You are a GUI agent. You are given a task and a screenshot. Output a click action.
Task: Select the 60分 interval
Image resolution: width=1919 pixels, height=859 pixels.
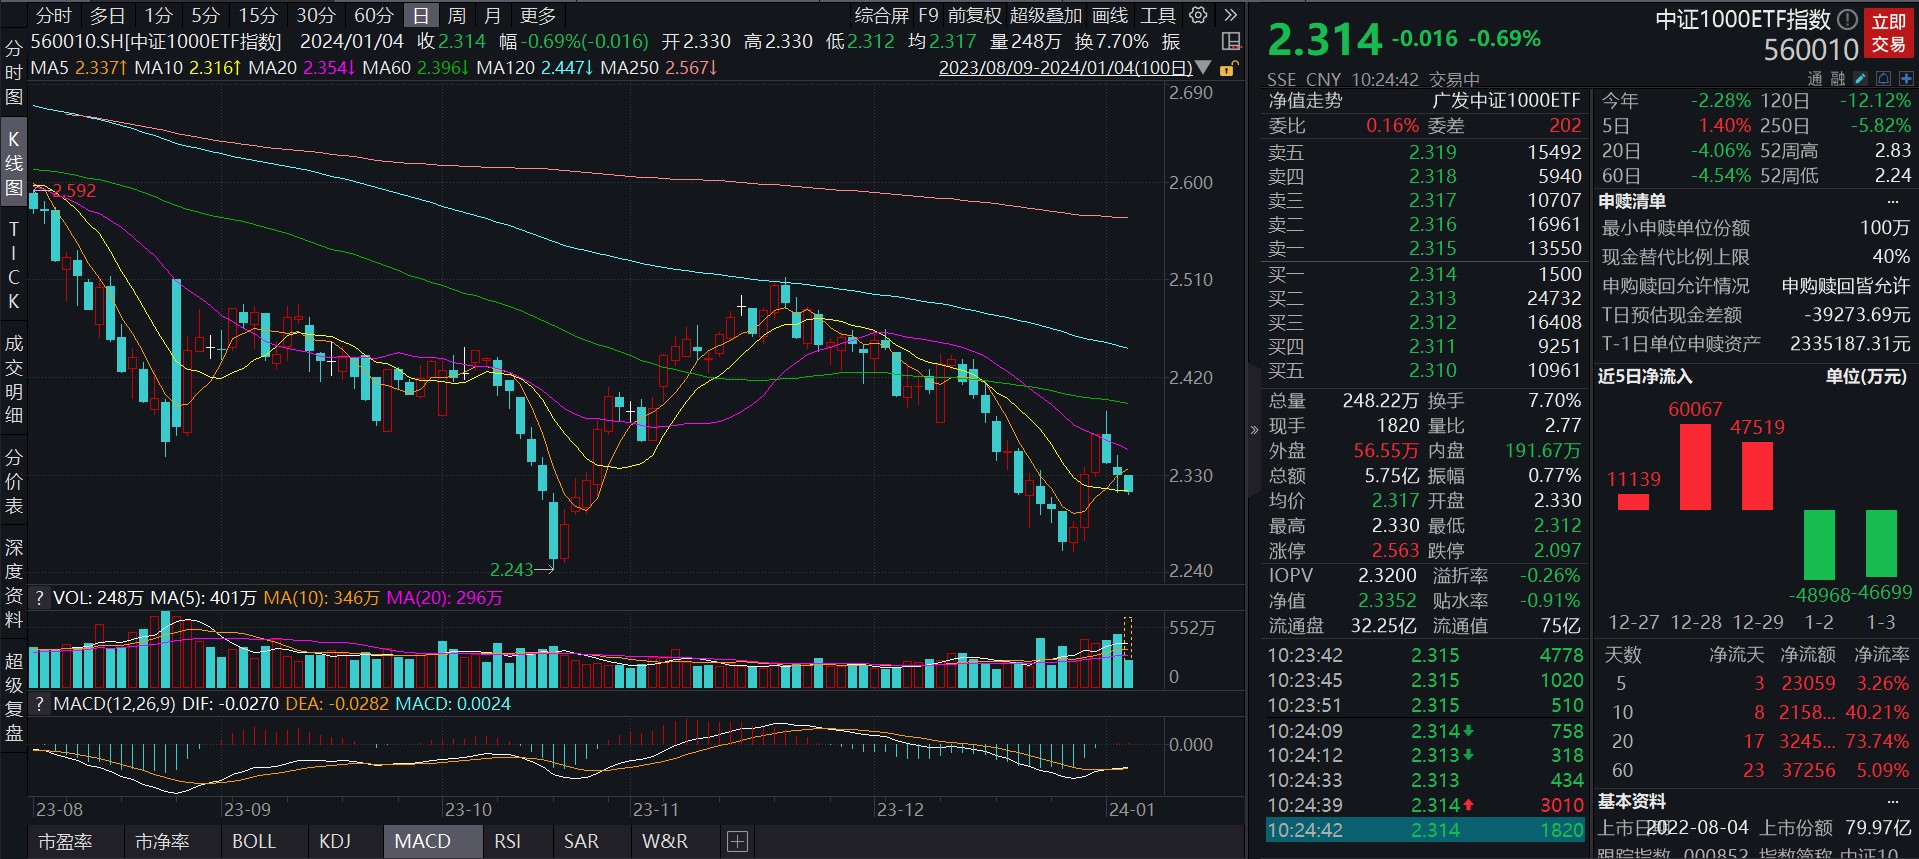pyautogui.click(x=374, y=15)
